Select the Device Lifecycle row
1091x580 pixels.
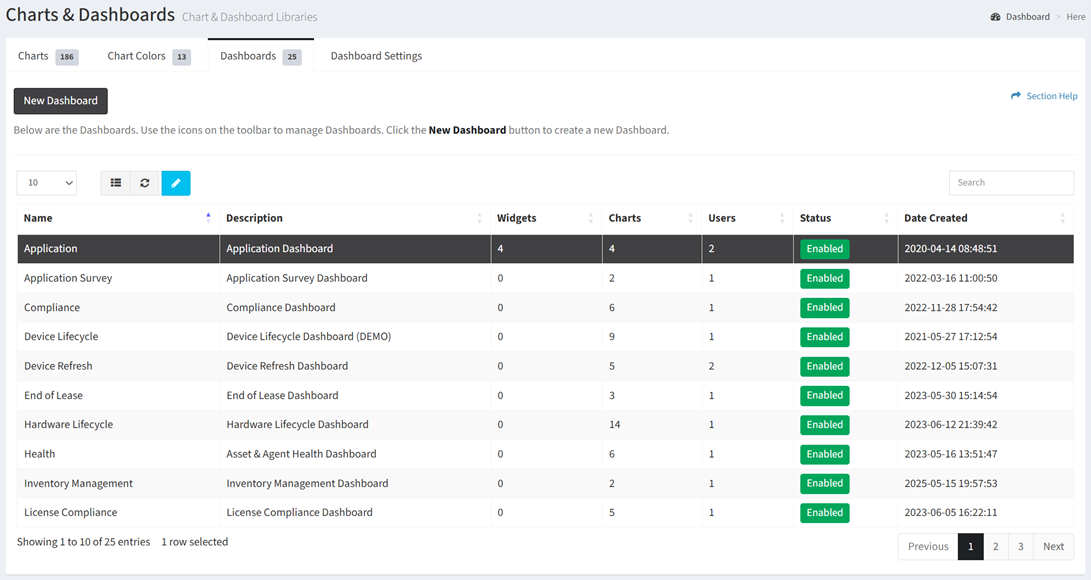click(546, 337)
